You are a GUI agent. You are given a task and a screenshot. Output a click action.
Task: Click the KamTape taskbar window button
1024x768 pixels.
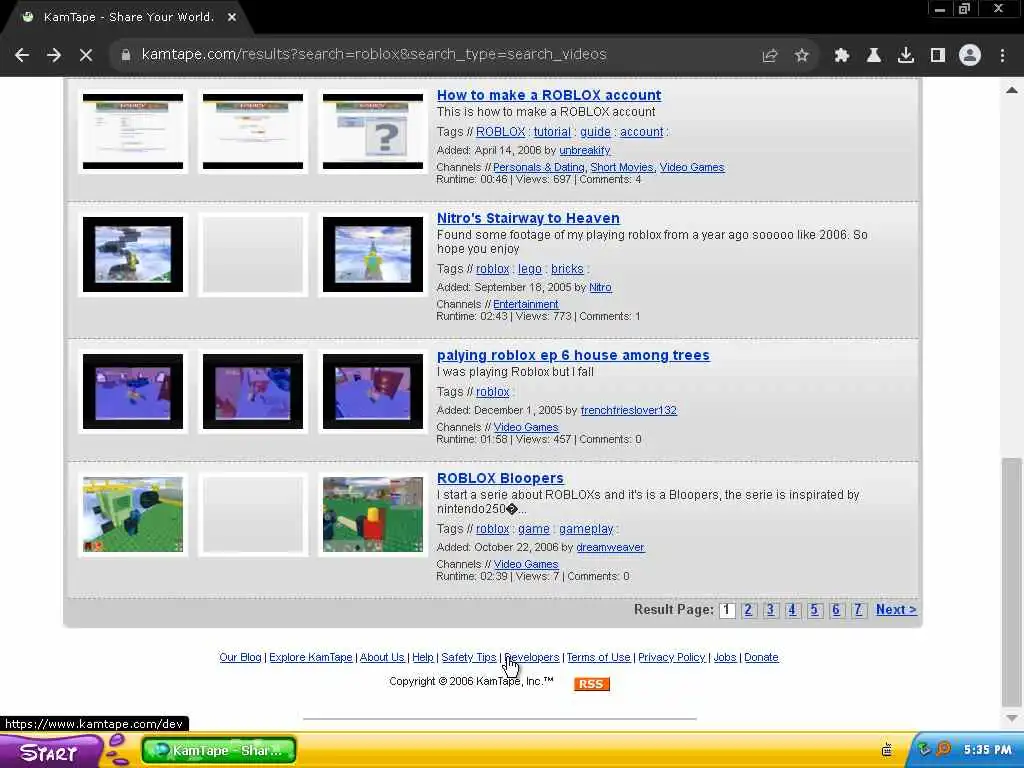pyautogui.click(x=219, y=750)
